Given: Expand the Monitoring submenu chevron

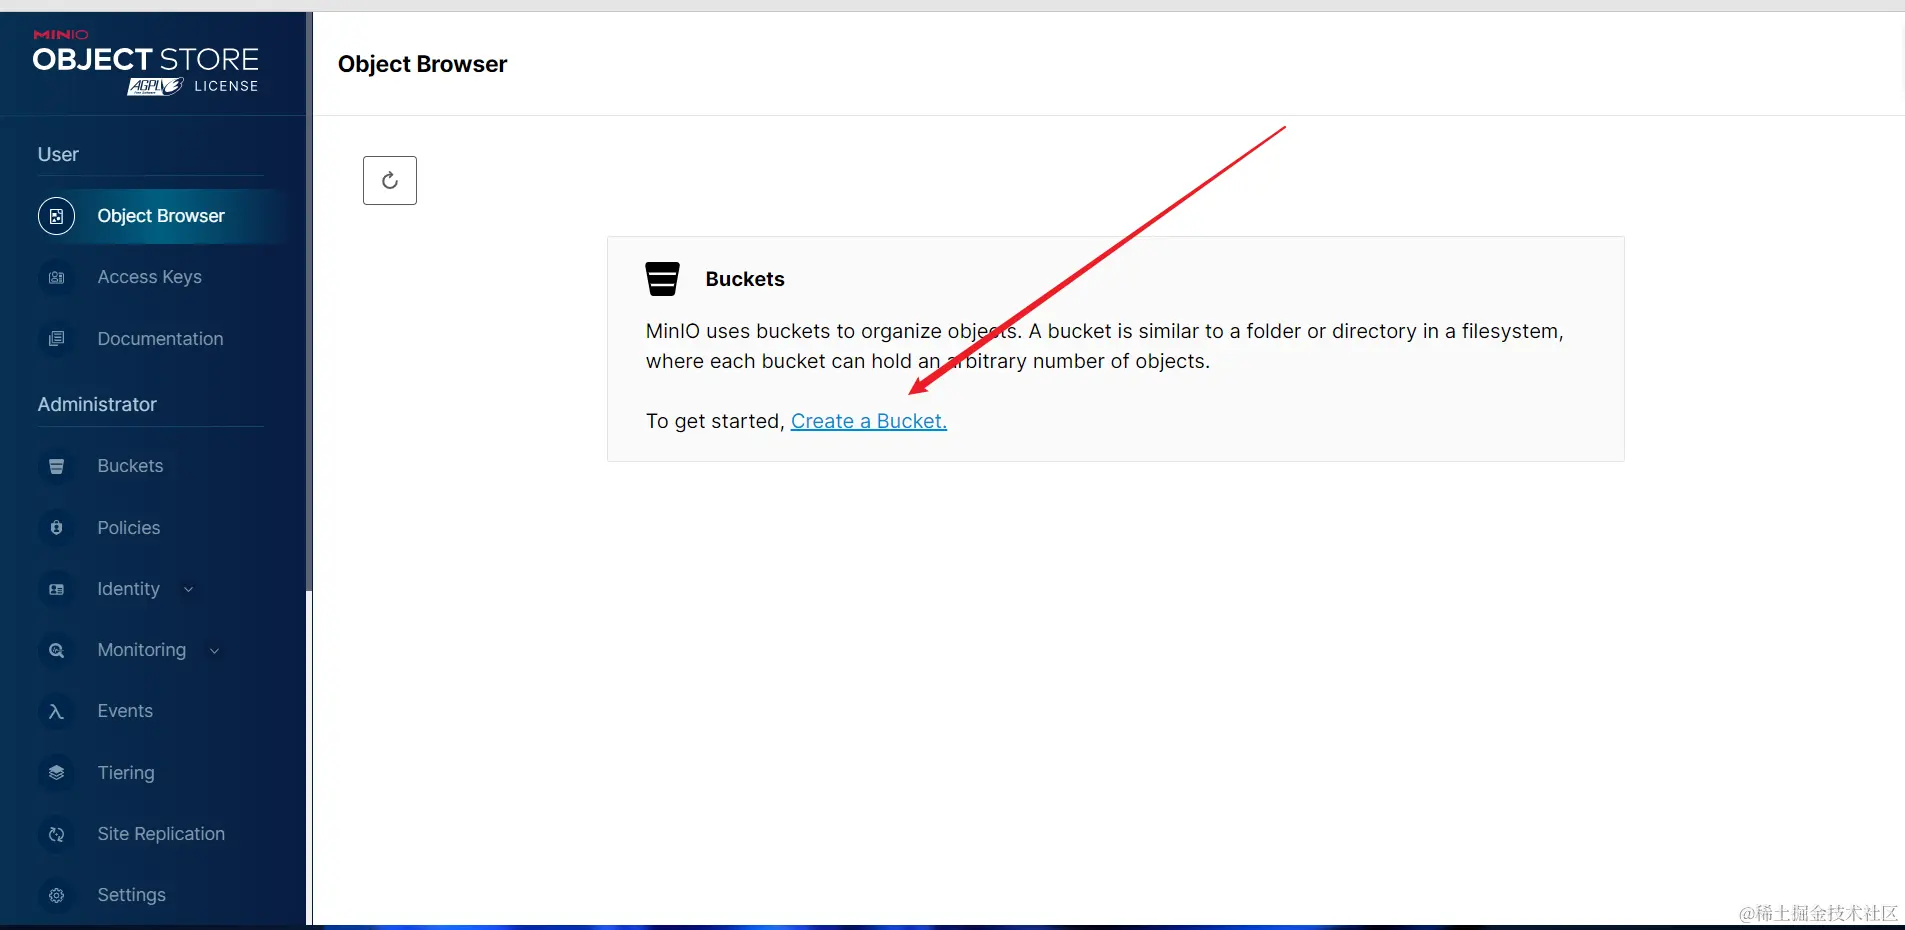Looking at the screenshot, I should pos(214,650).
